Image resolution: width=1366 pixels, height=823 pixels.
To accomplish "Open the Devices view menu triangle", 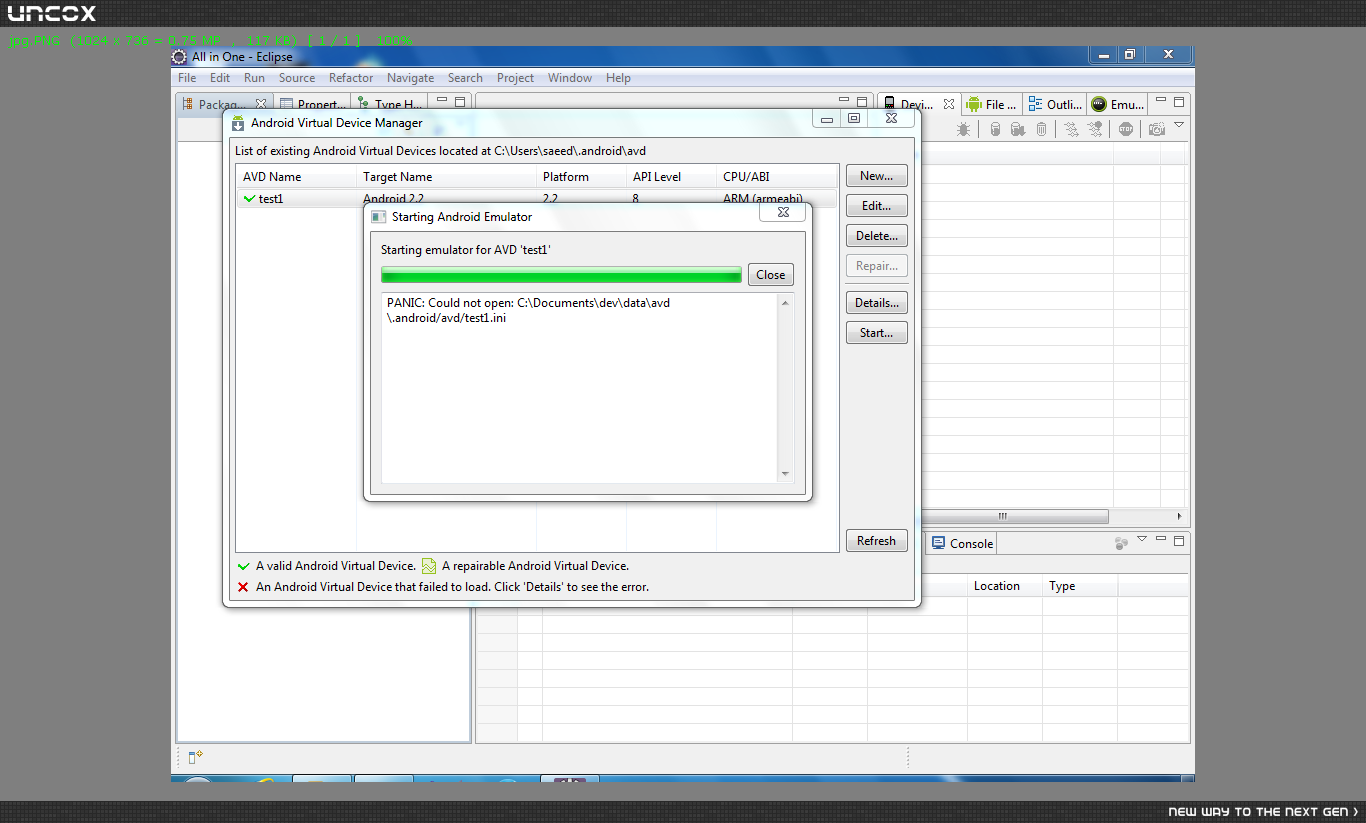I will pyautogui.click(x=1179, y=126).
